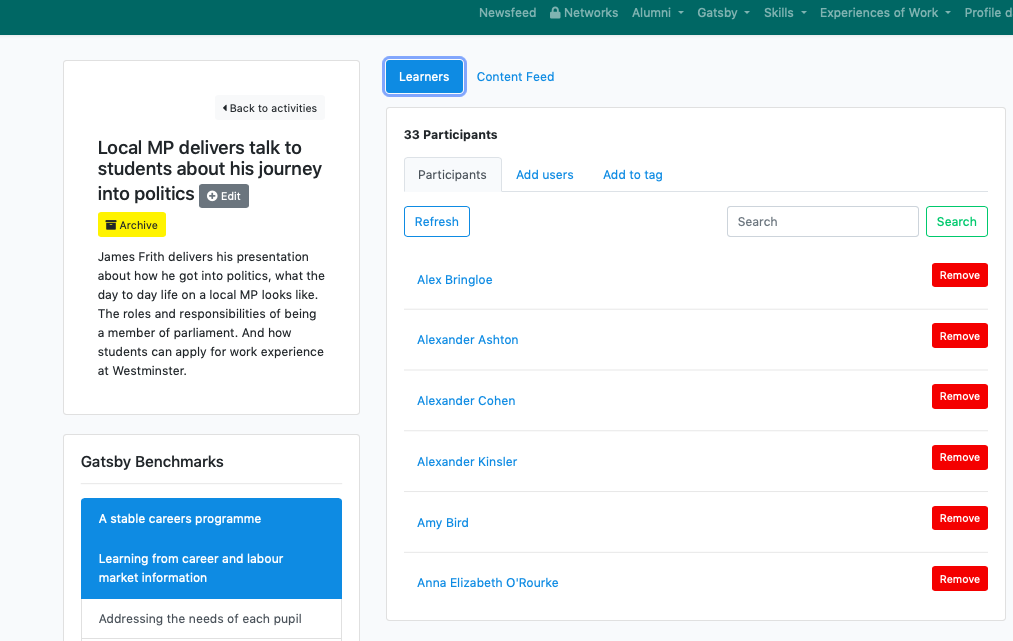Remove Alexander Kinsler from participants
This screenshot has height=641, width=1013.
pyautogui.click(x=959, y=457)
